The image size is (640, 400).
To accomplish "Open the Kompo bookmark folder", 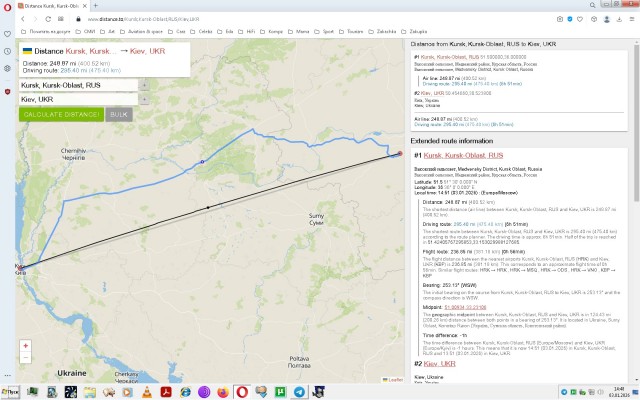I will click(x=271, y=31).
